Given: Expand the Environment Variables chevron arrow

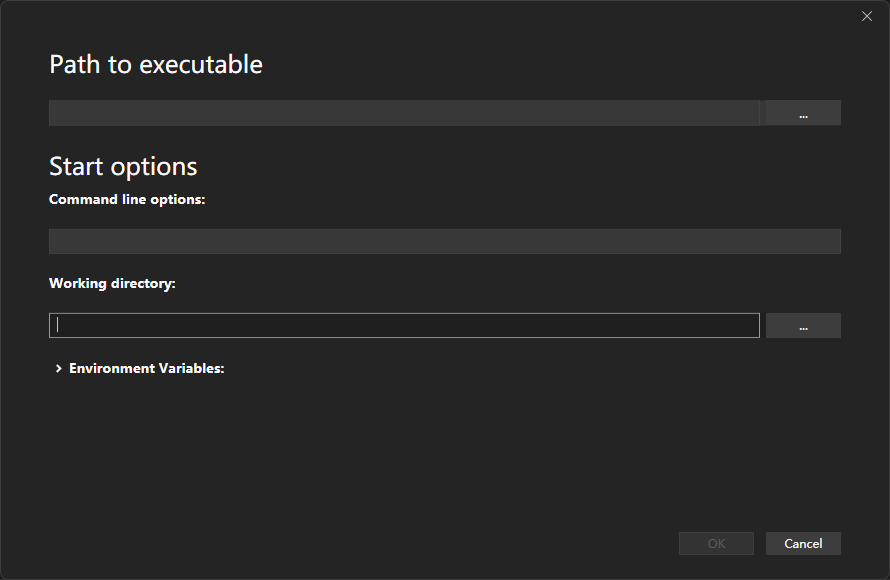Looking at the screenshot, I should coord(58,369).
